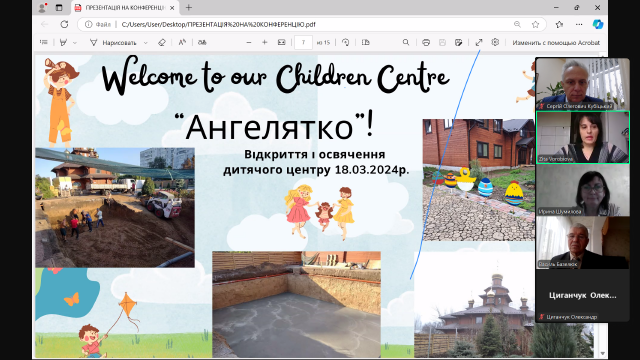The width and height of the screenshot is (640, 360).
Task: Print the PDF document
Action: click(x=426, y=42)
